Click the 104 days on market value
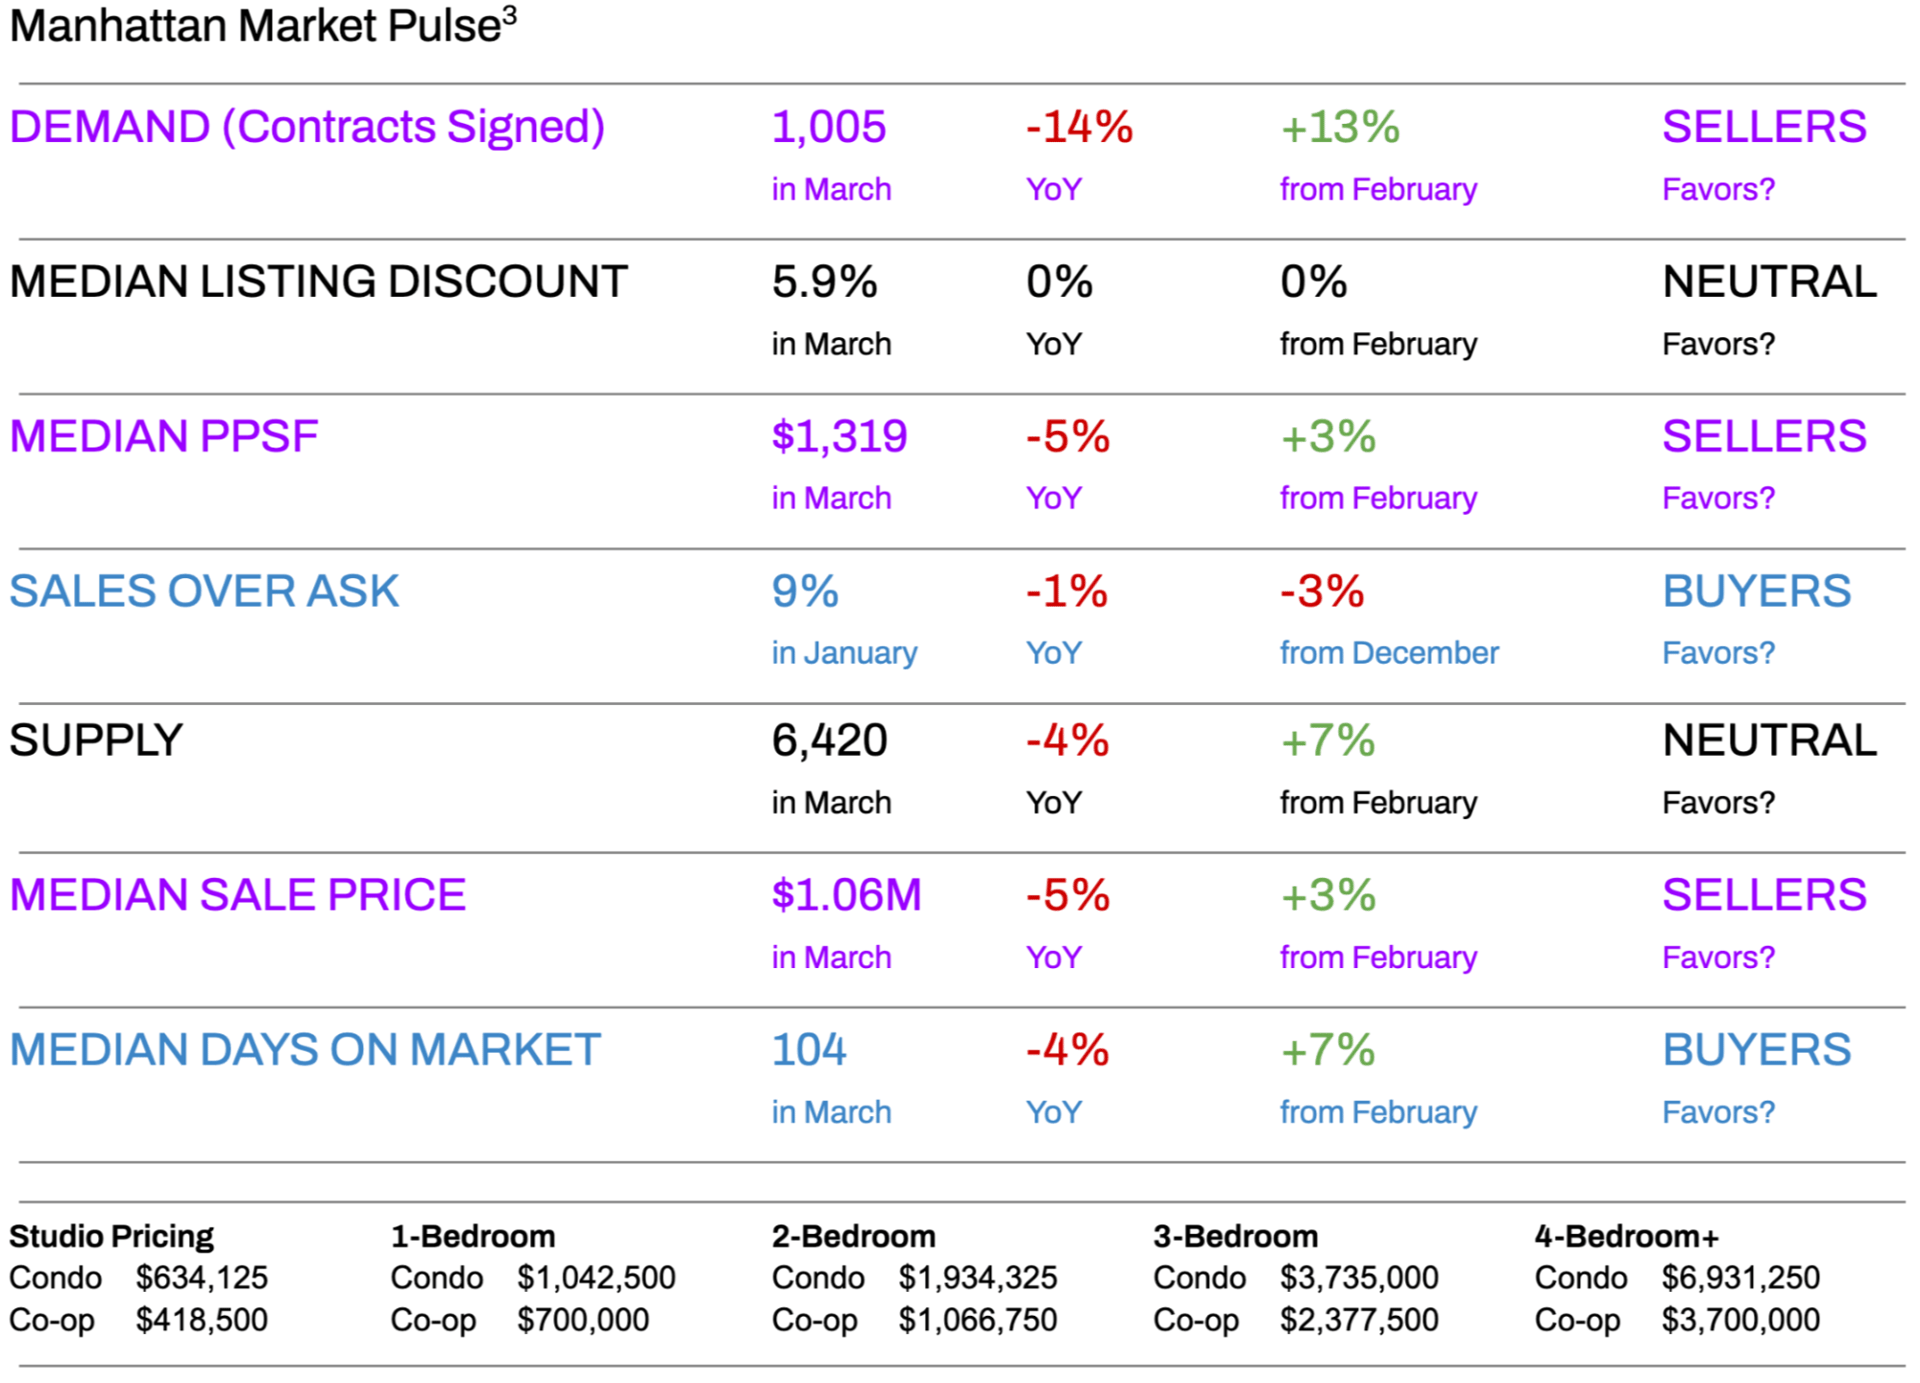Image resolution: width=1920 pixels, height=1383 pixels. pos(808,1050)
